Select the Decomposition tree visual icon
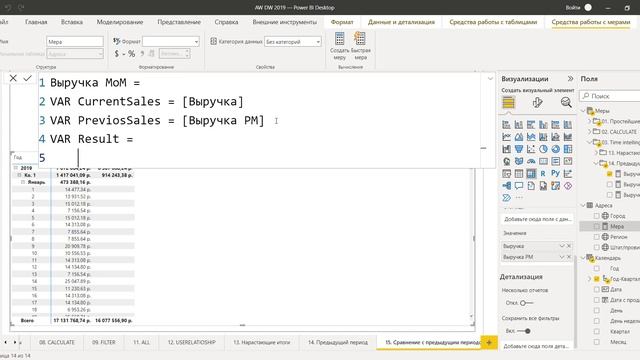This screenshot has width=640, height=360. pos(506,186)
